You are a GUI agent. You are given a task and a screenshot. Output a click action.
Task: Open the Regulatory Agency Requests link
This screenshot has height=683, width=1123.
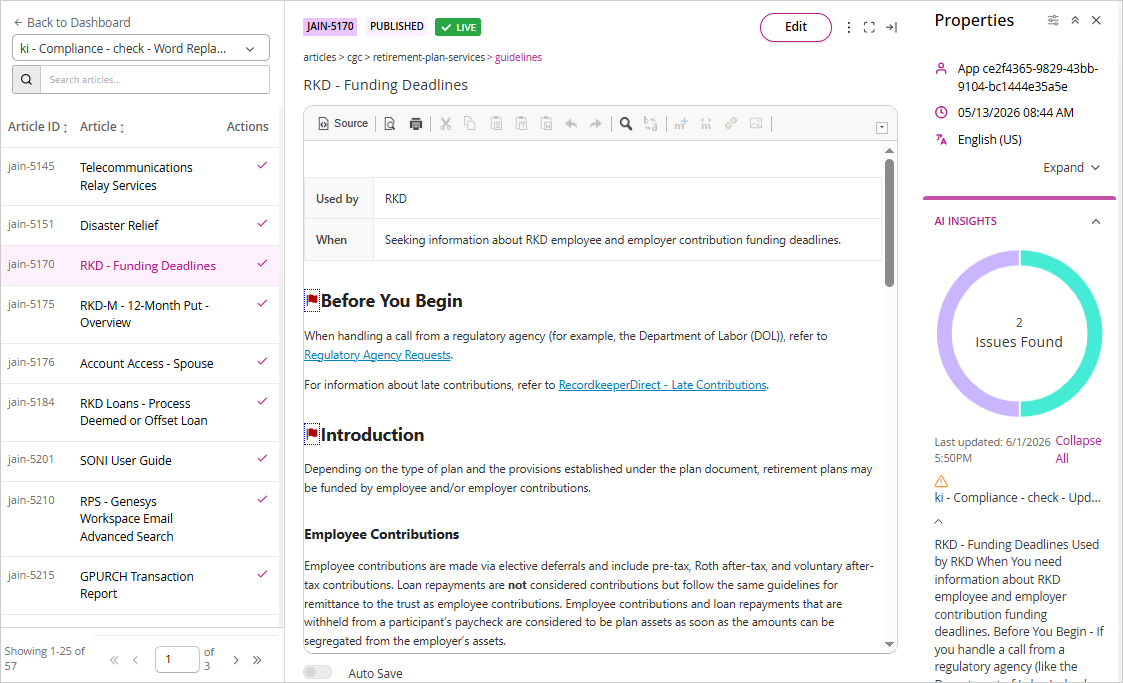tap(377, 354)
